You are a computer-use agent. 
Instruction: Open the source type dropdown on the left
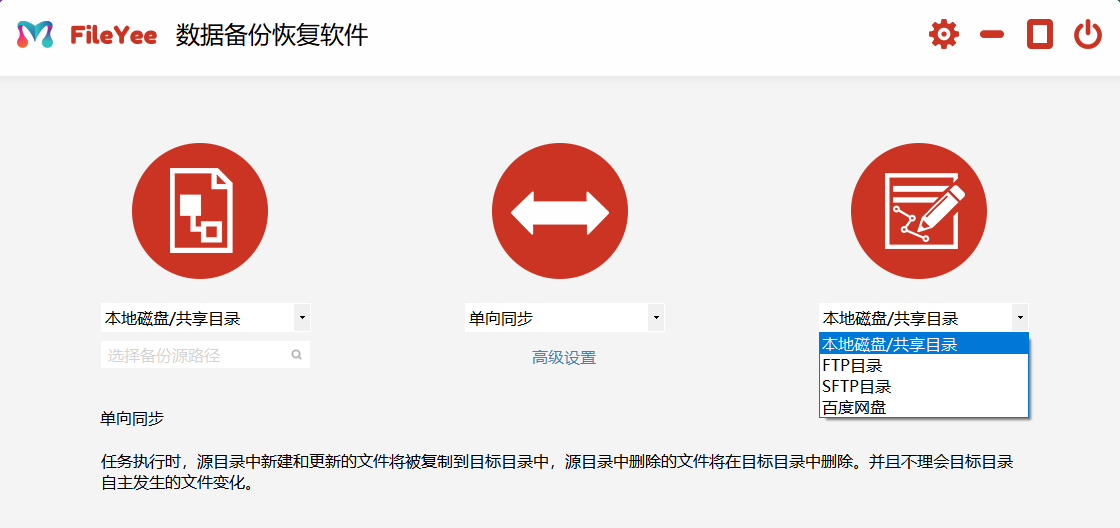click(205, 318)
